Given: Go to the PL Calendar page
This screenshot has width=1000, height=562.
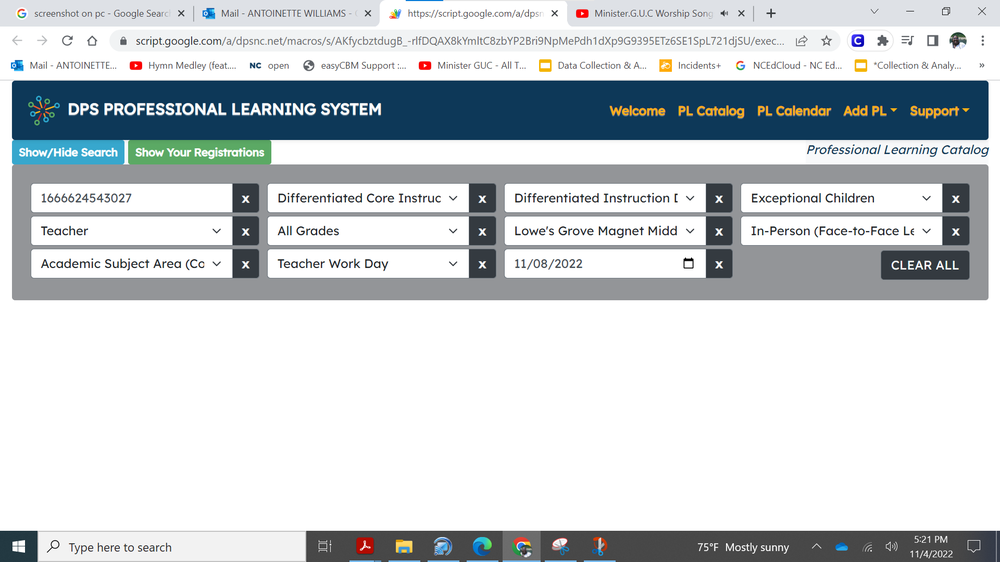Looking at the screenshot, I should pos(793,111).
